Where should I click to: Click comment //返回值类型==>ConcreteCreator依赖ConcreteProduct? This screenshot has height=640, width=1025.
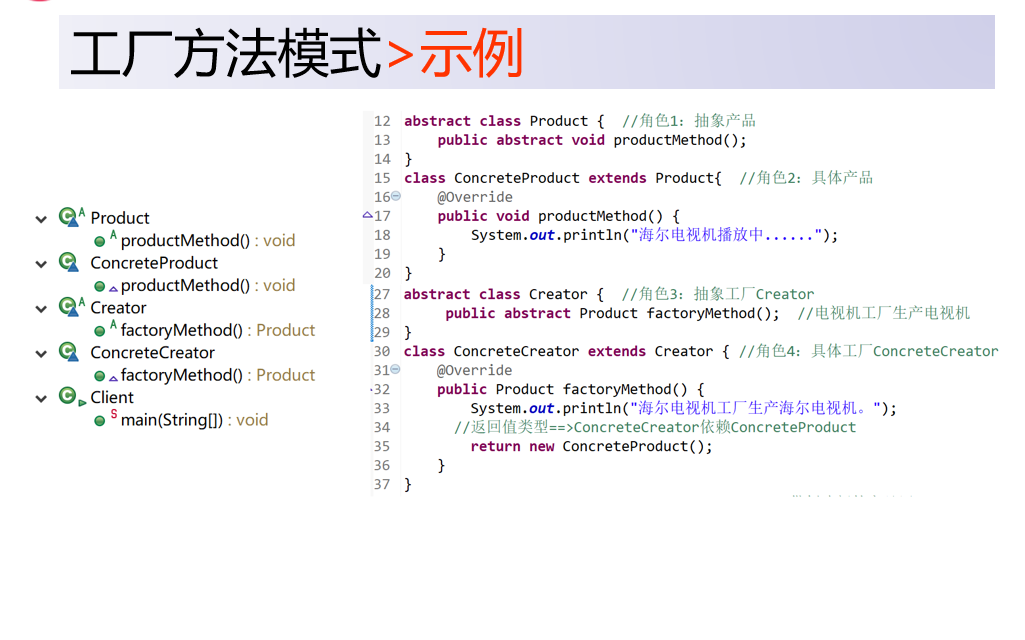tap(655, 428)
